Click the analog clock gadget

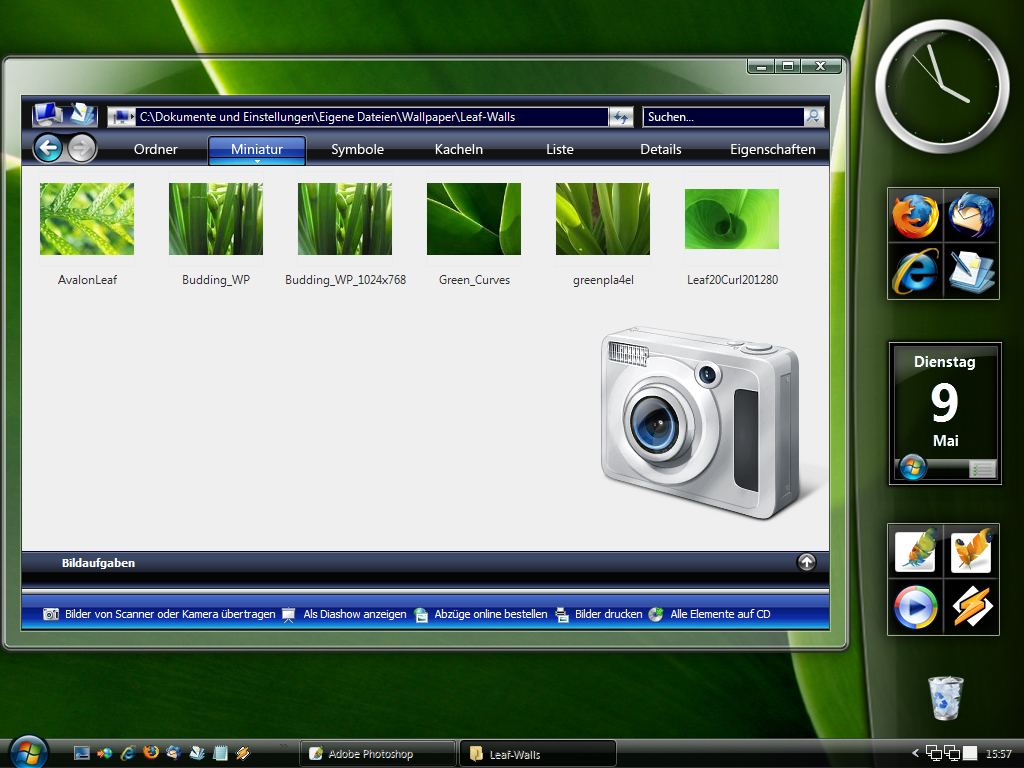942,87
